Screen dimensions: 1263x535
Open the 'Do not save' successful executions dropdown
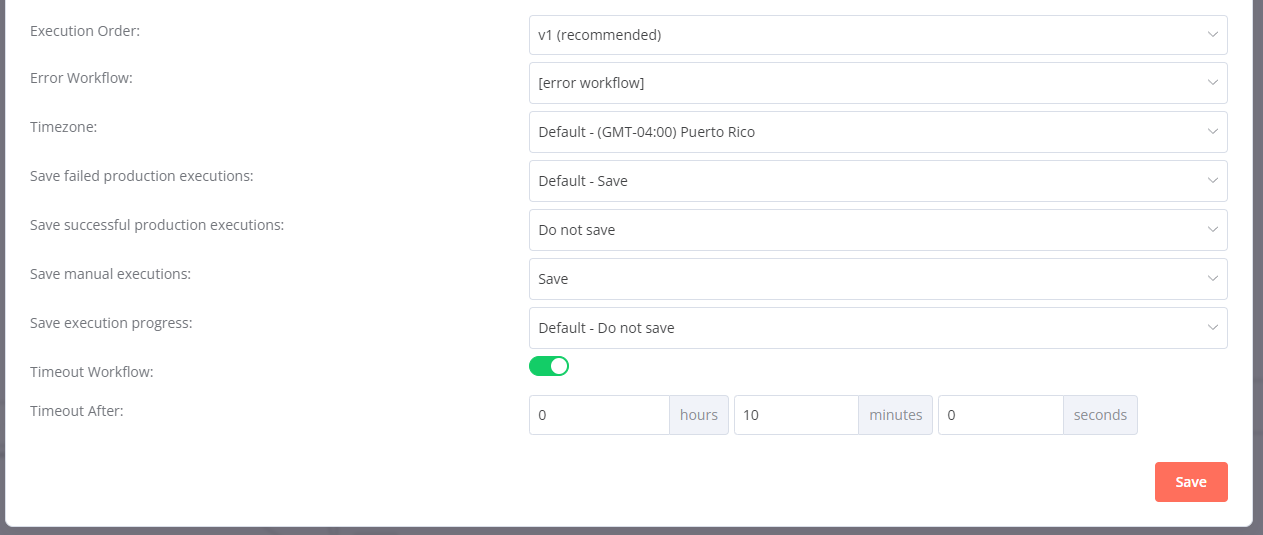click(860, 230)
